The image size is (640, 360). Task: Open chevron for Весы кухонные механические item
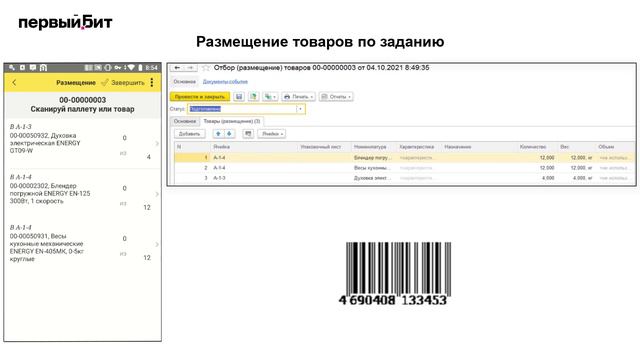(x=157, y=244)
